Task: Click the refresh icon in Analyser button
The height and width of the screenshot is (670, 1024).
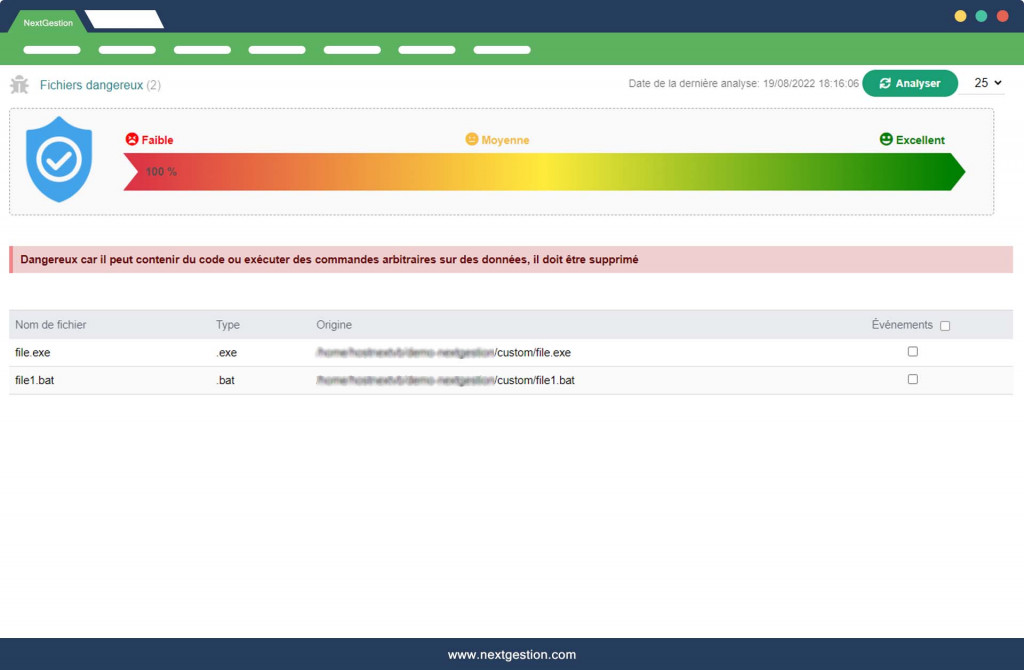Action: point(885,84)
